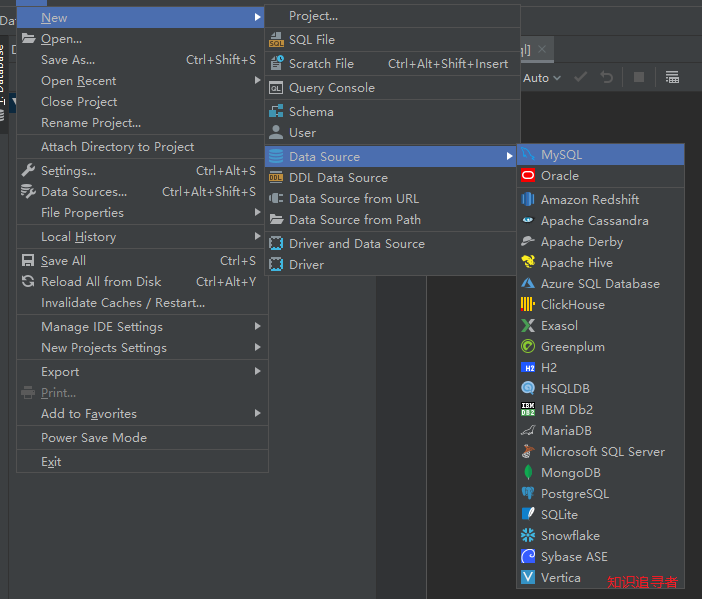Click the SQL File icon
Screen dimensions: 702x599
[276, 40]
